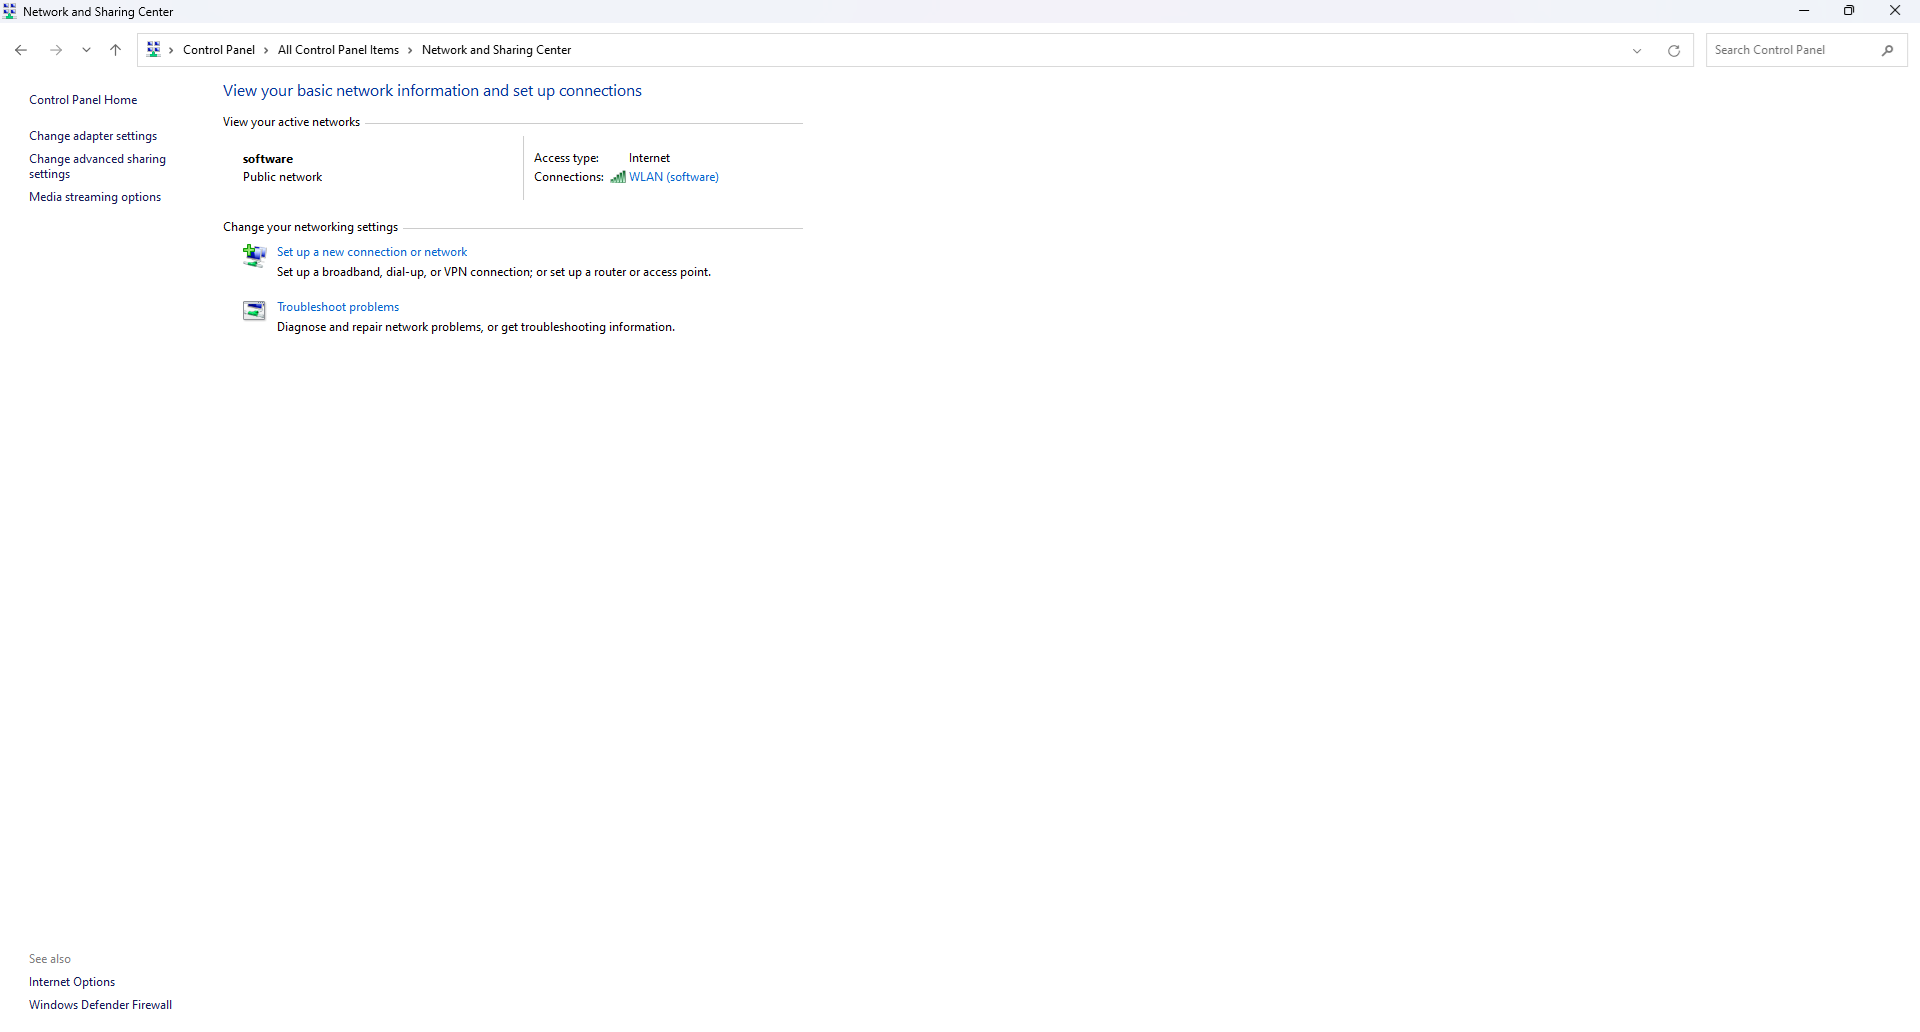Select Control Panel breadcrumb
1920x1032 pixels.
point(219,50)
